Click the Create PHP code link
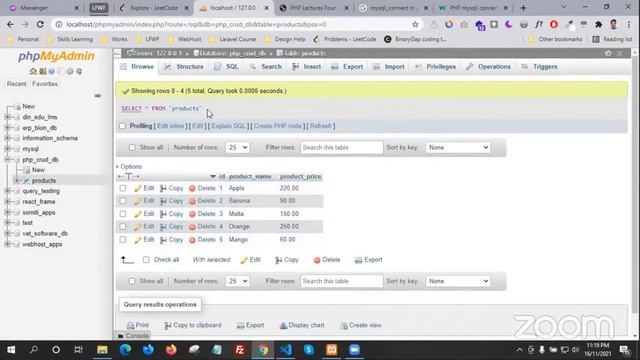This screenshot has height=360, width=640. tap(278, 126)
